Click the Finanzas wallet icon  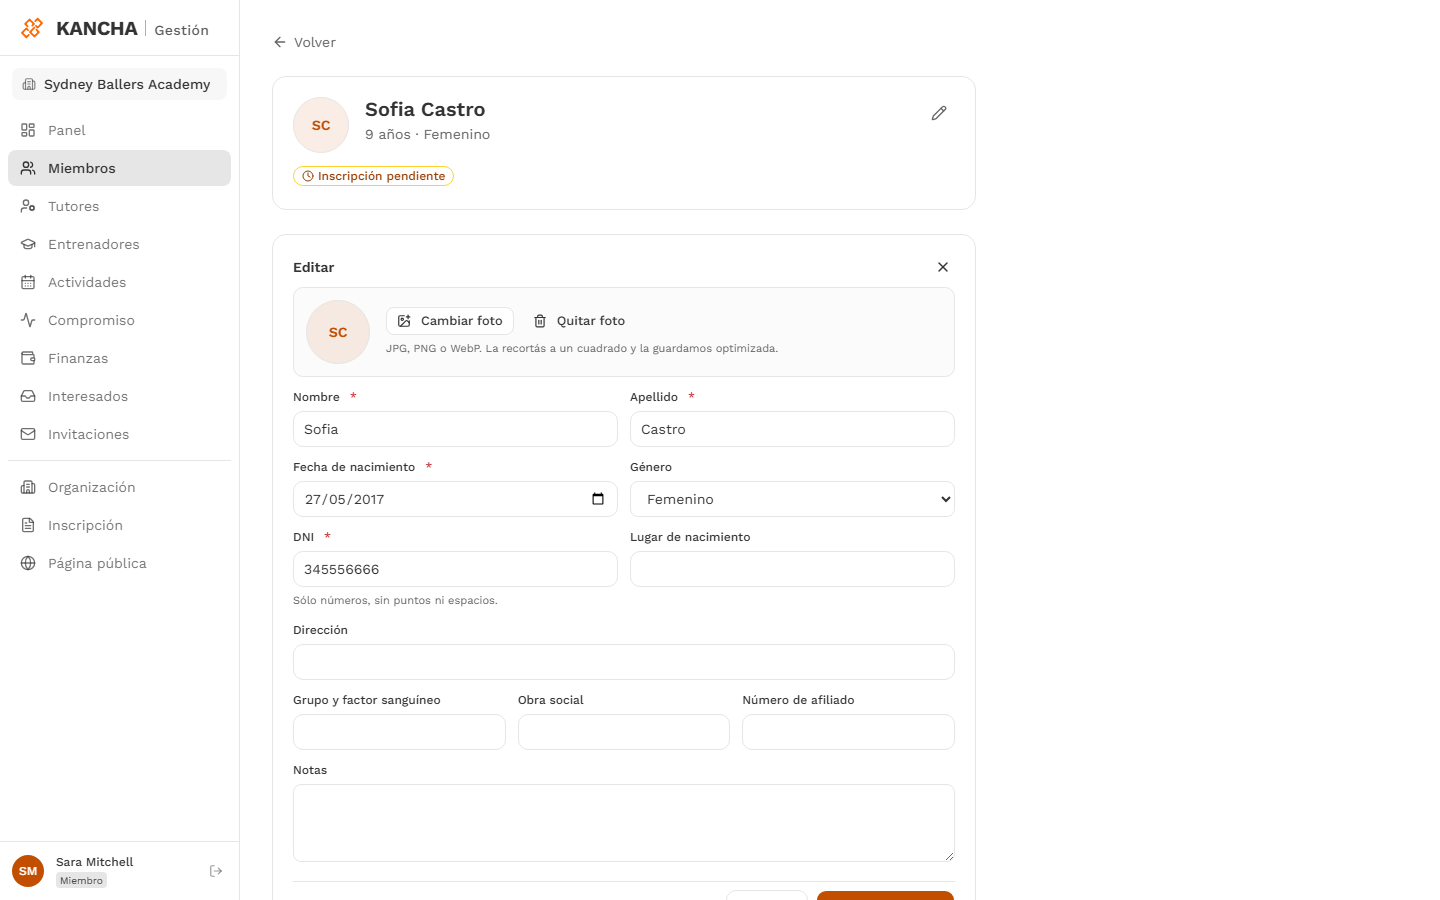tap(28, 358)
